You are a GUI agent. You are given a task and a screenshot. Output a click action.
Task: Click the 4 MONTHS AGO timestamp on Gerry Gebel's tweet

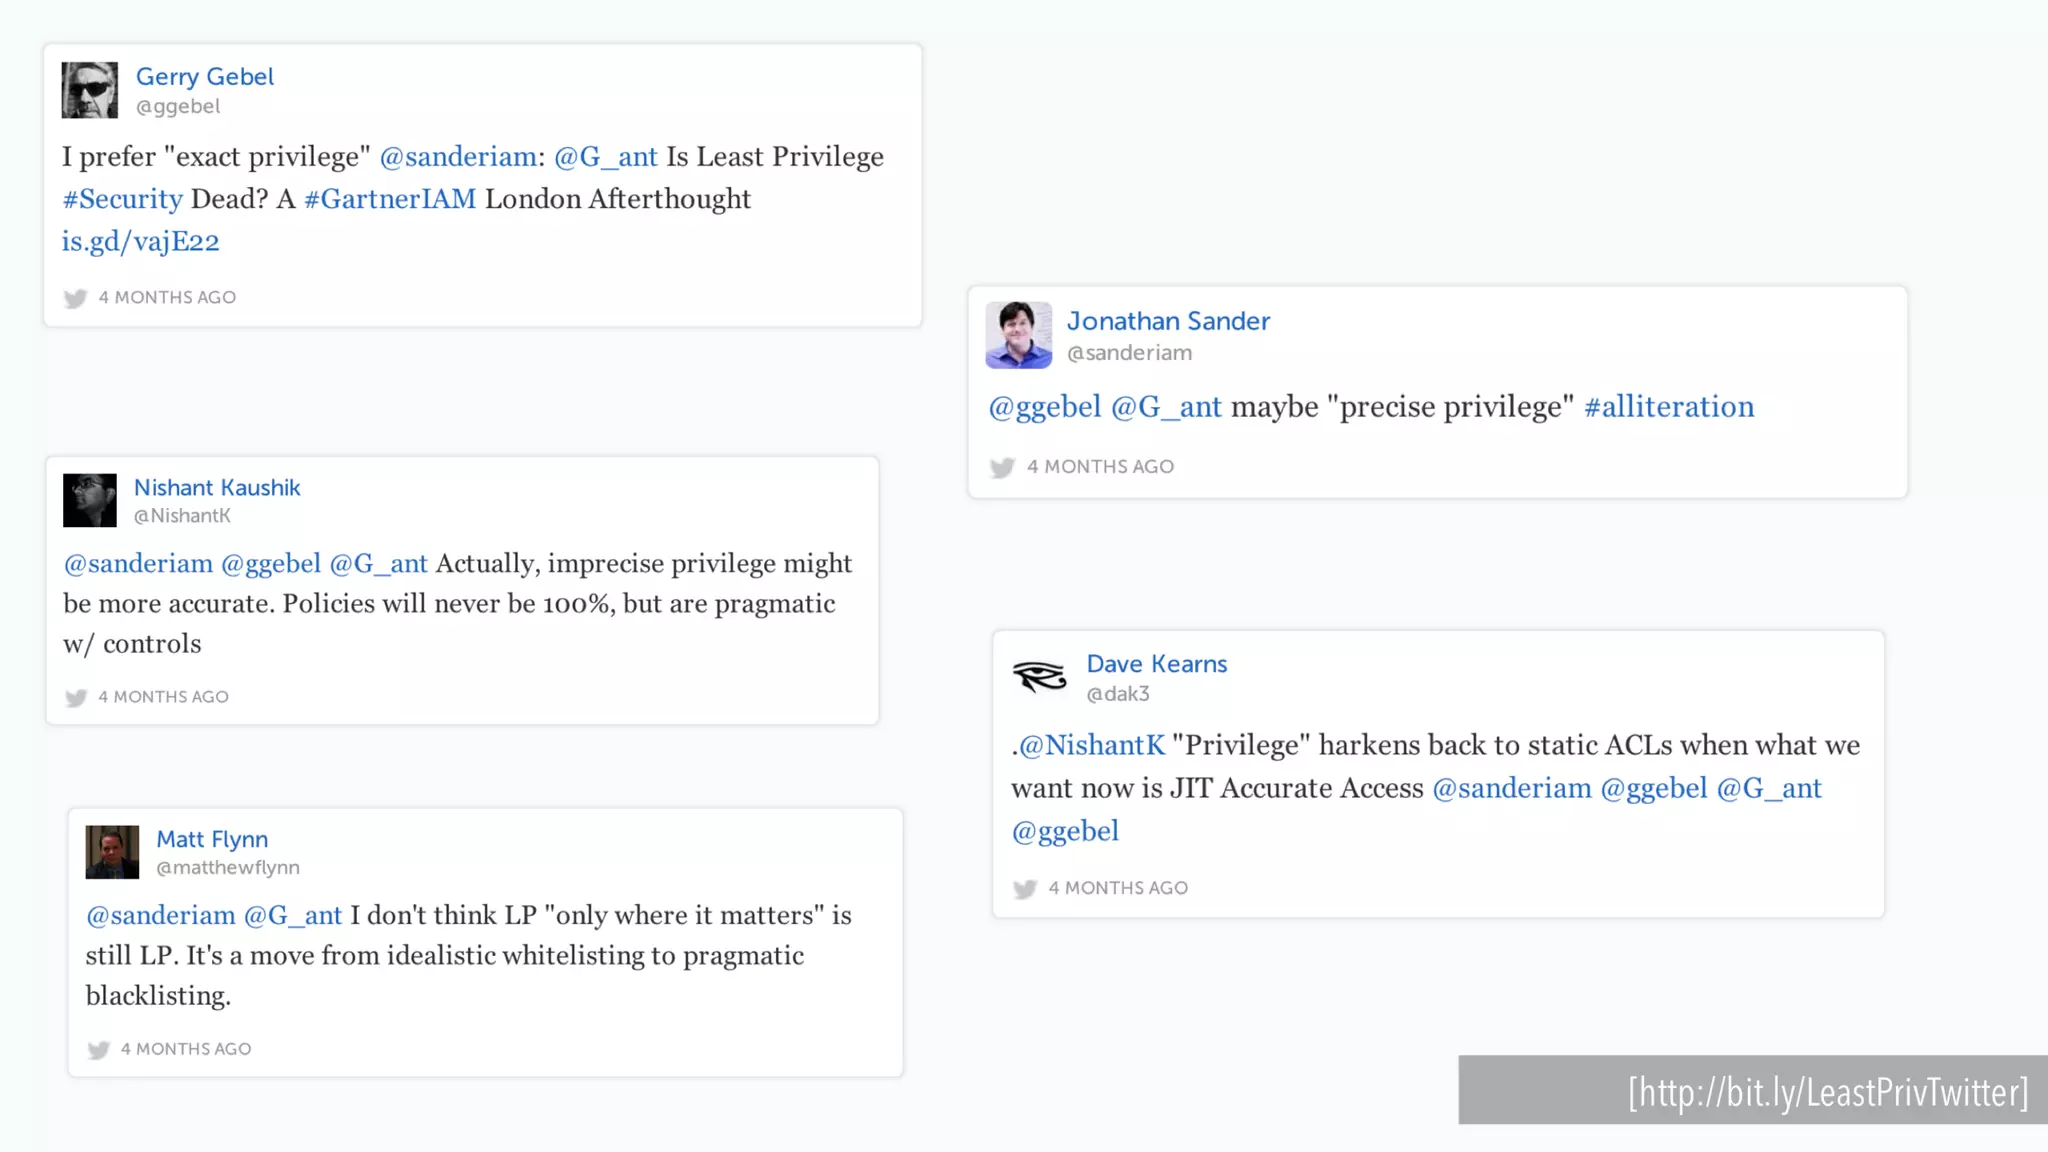click(x=167, y=298)
